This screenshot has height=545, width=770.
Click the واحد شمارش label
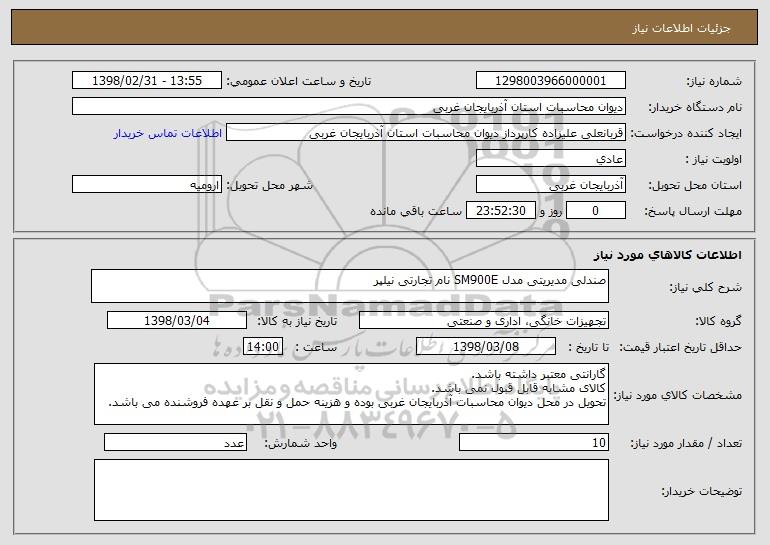(x=301, y=443)
